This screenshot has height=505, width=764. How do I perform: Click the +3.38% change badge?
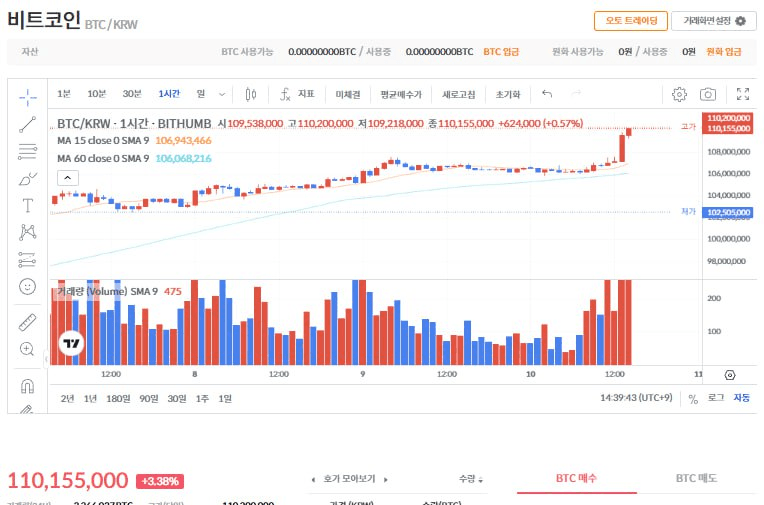160,482
